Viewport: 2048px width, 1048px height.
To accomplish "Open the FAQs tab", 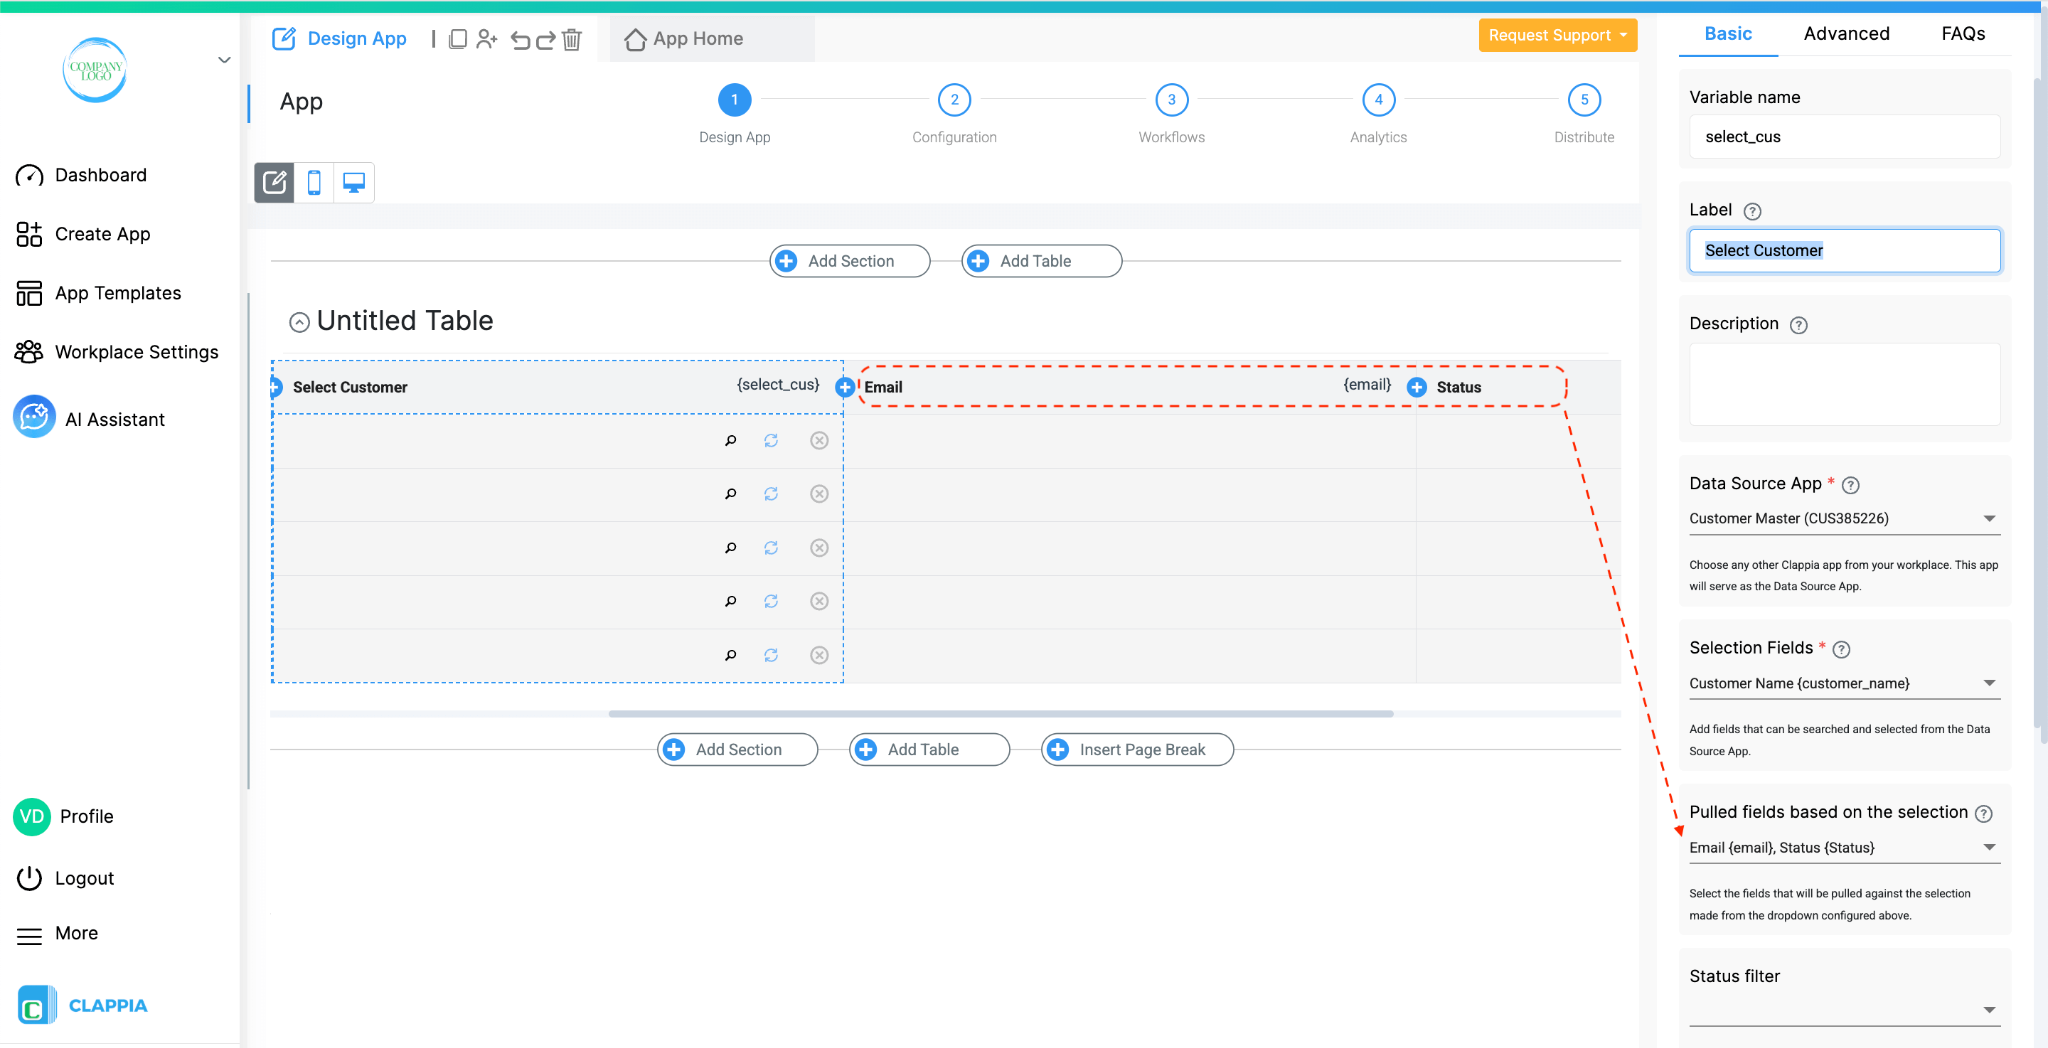I will pyautogui.click(x=1962, y=33).
